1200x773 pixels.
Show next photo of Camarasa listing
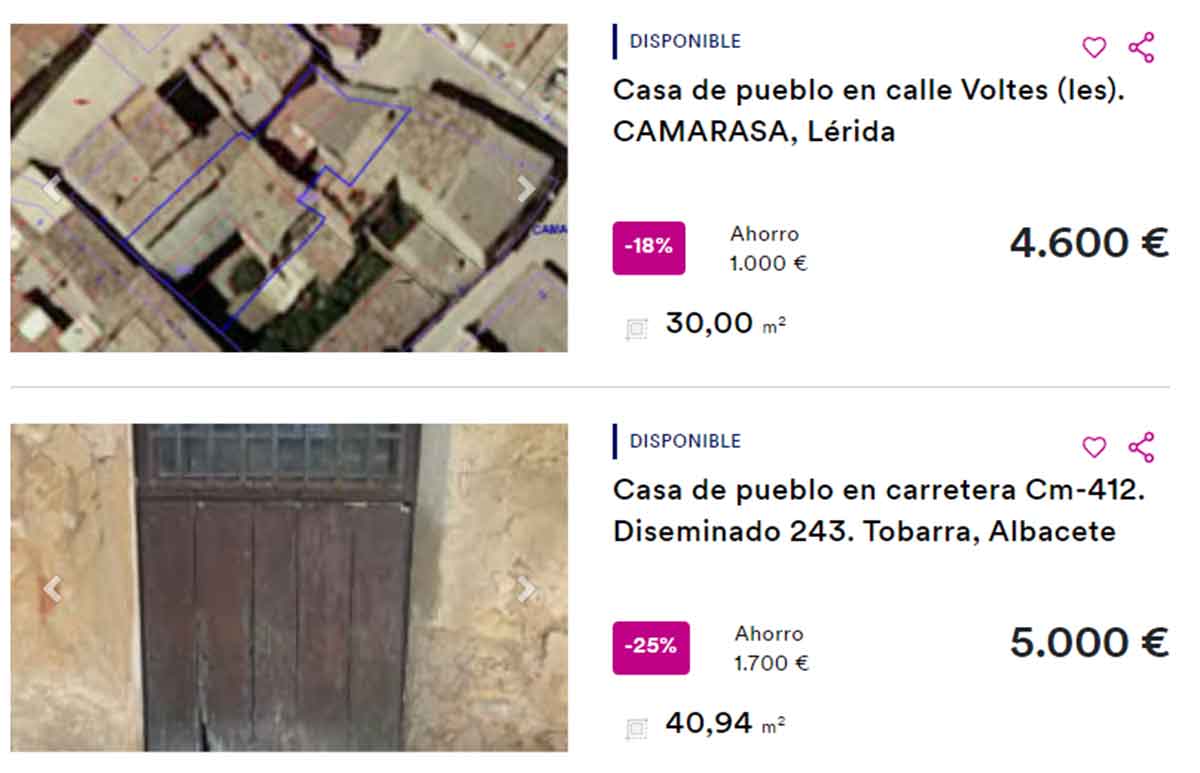pos(526,189)
